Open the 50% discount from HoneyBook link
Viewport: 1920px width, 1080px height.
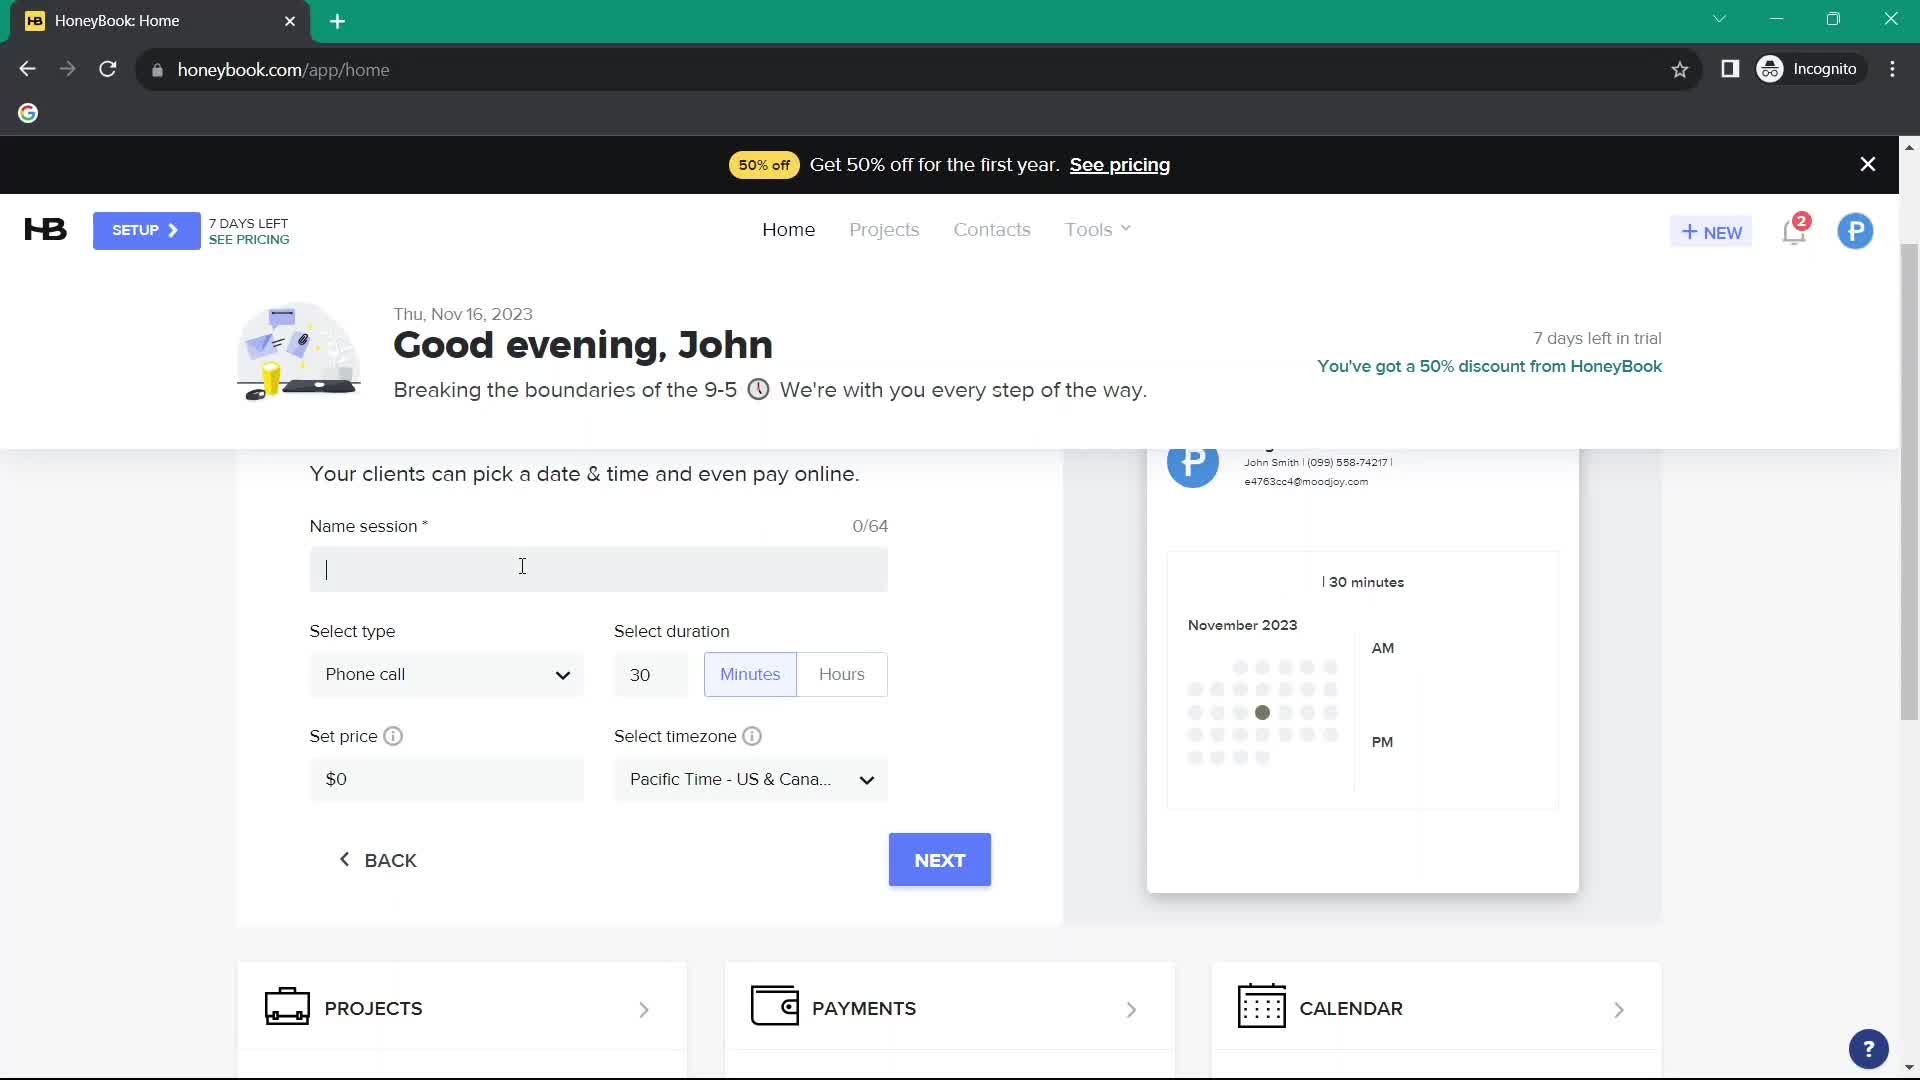[1489, 366]
